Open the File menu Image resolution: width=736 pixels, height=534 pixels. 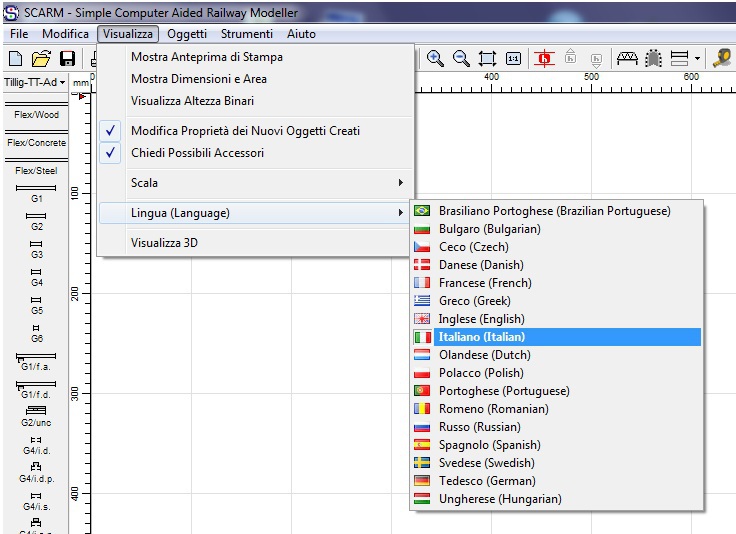tap(19, 34)
